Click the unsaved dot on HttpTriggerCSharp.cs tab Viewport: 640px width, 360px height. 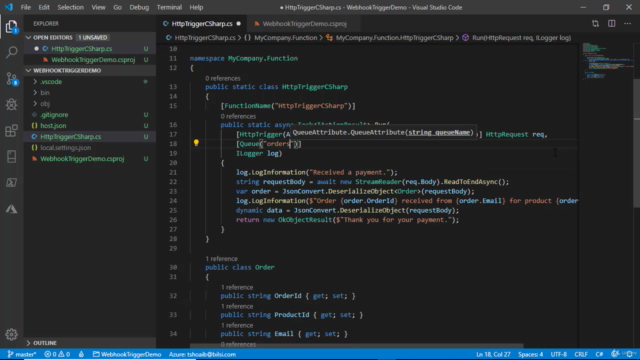(239, 24)
